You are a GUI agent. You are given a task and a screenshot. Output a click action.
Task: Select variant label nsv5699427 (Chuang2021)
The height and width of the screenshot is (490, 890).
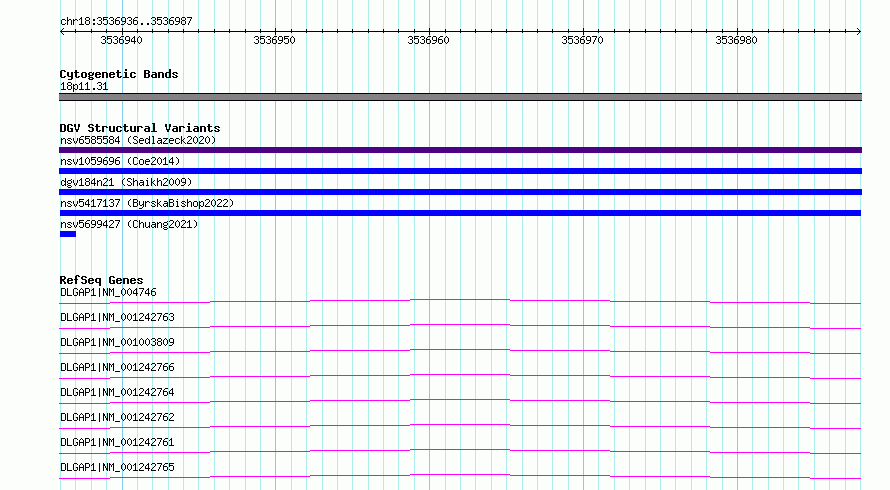coord(129,224)
